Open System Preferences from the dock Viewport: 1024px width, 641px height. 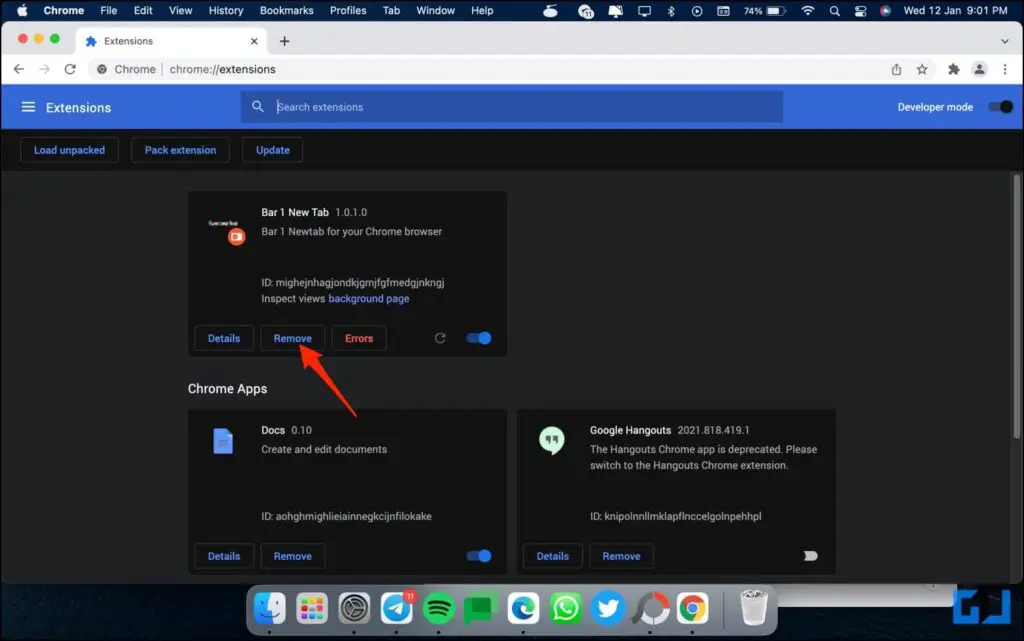coord(355,608)
